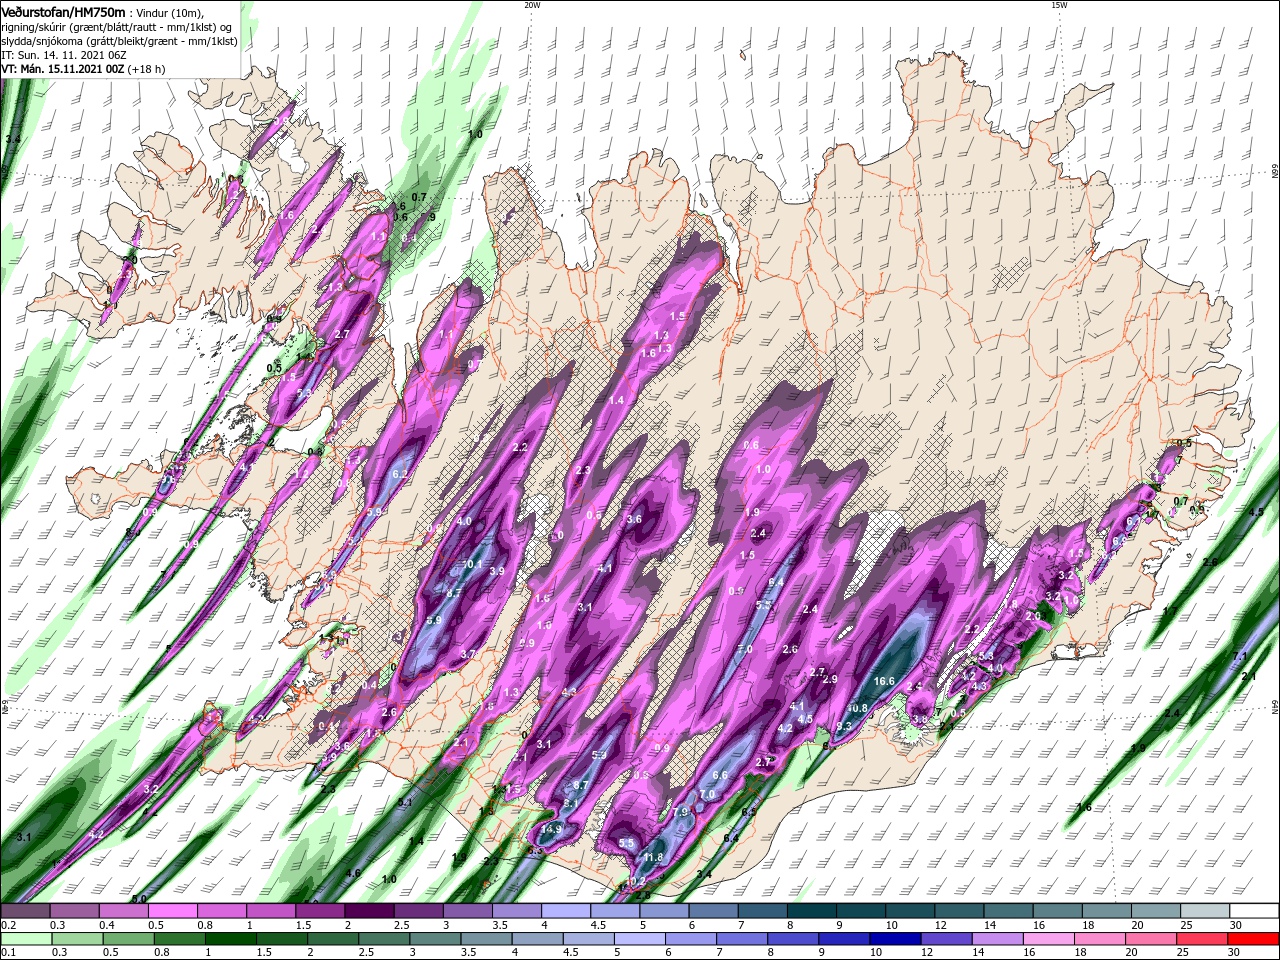Click the 15W longitude label
1280x960 pixels.
click(1059, 5)
